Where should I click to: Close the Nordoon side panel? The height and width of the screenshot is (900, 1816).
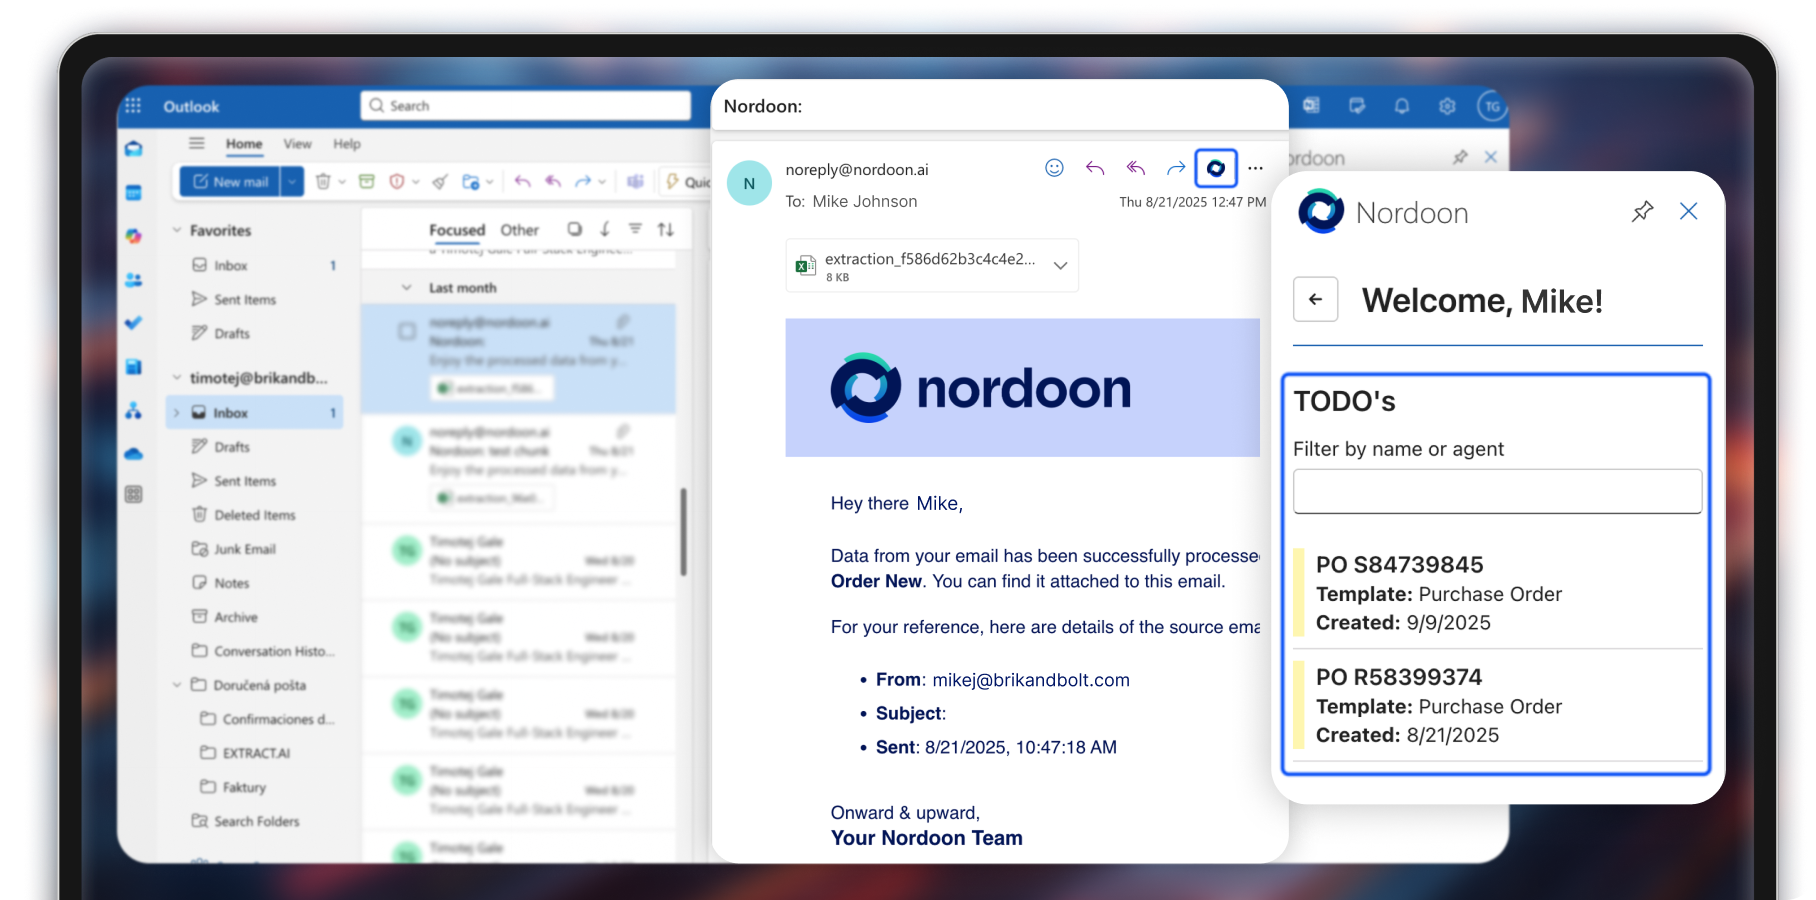pos(1689,211)
